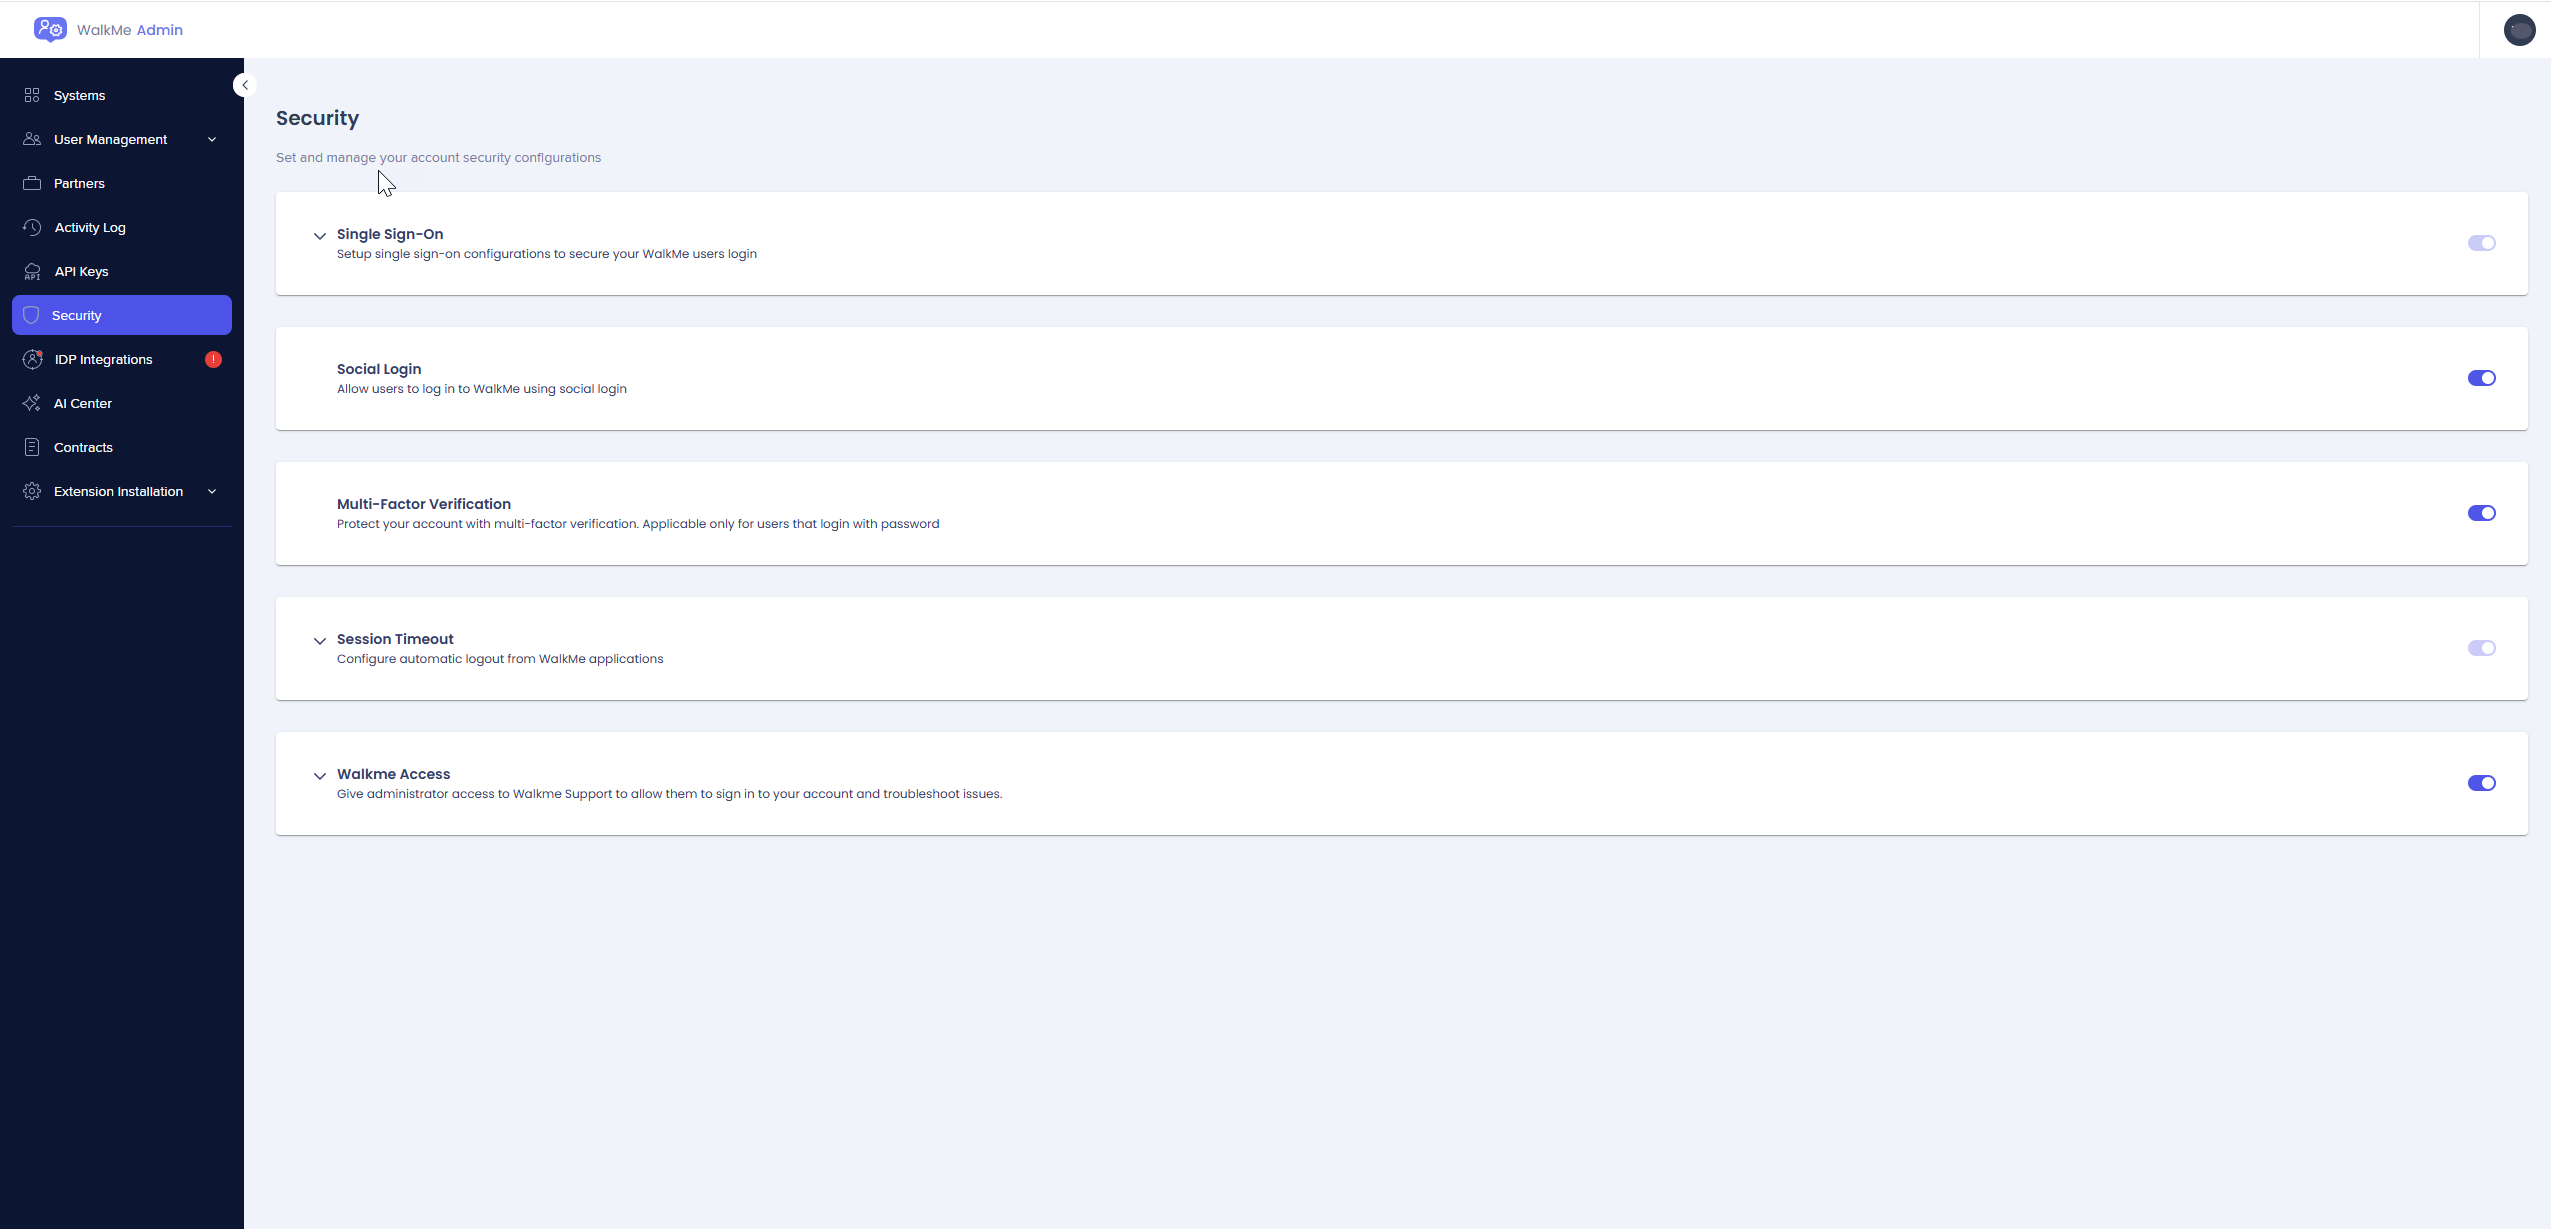Click the API Keys icon
This screenshot has width=2551, height=1229.
[x=32, y=271]
